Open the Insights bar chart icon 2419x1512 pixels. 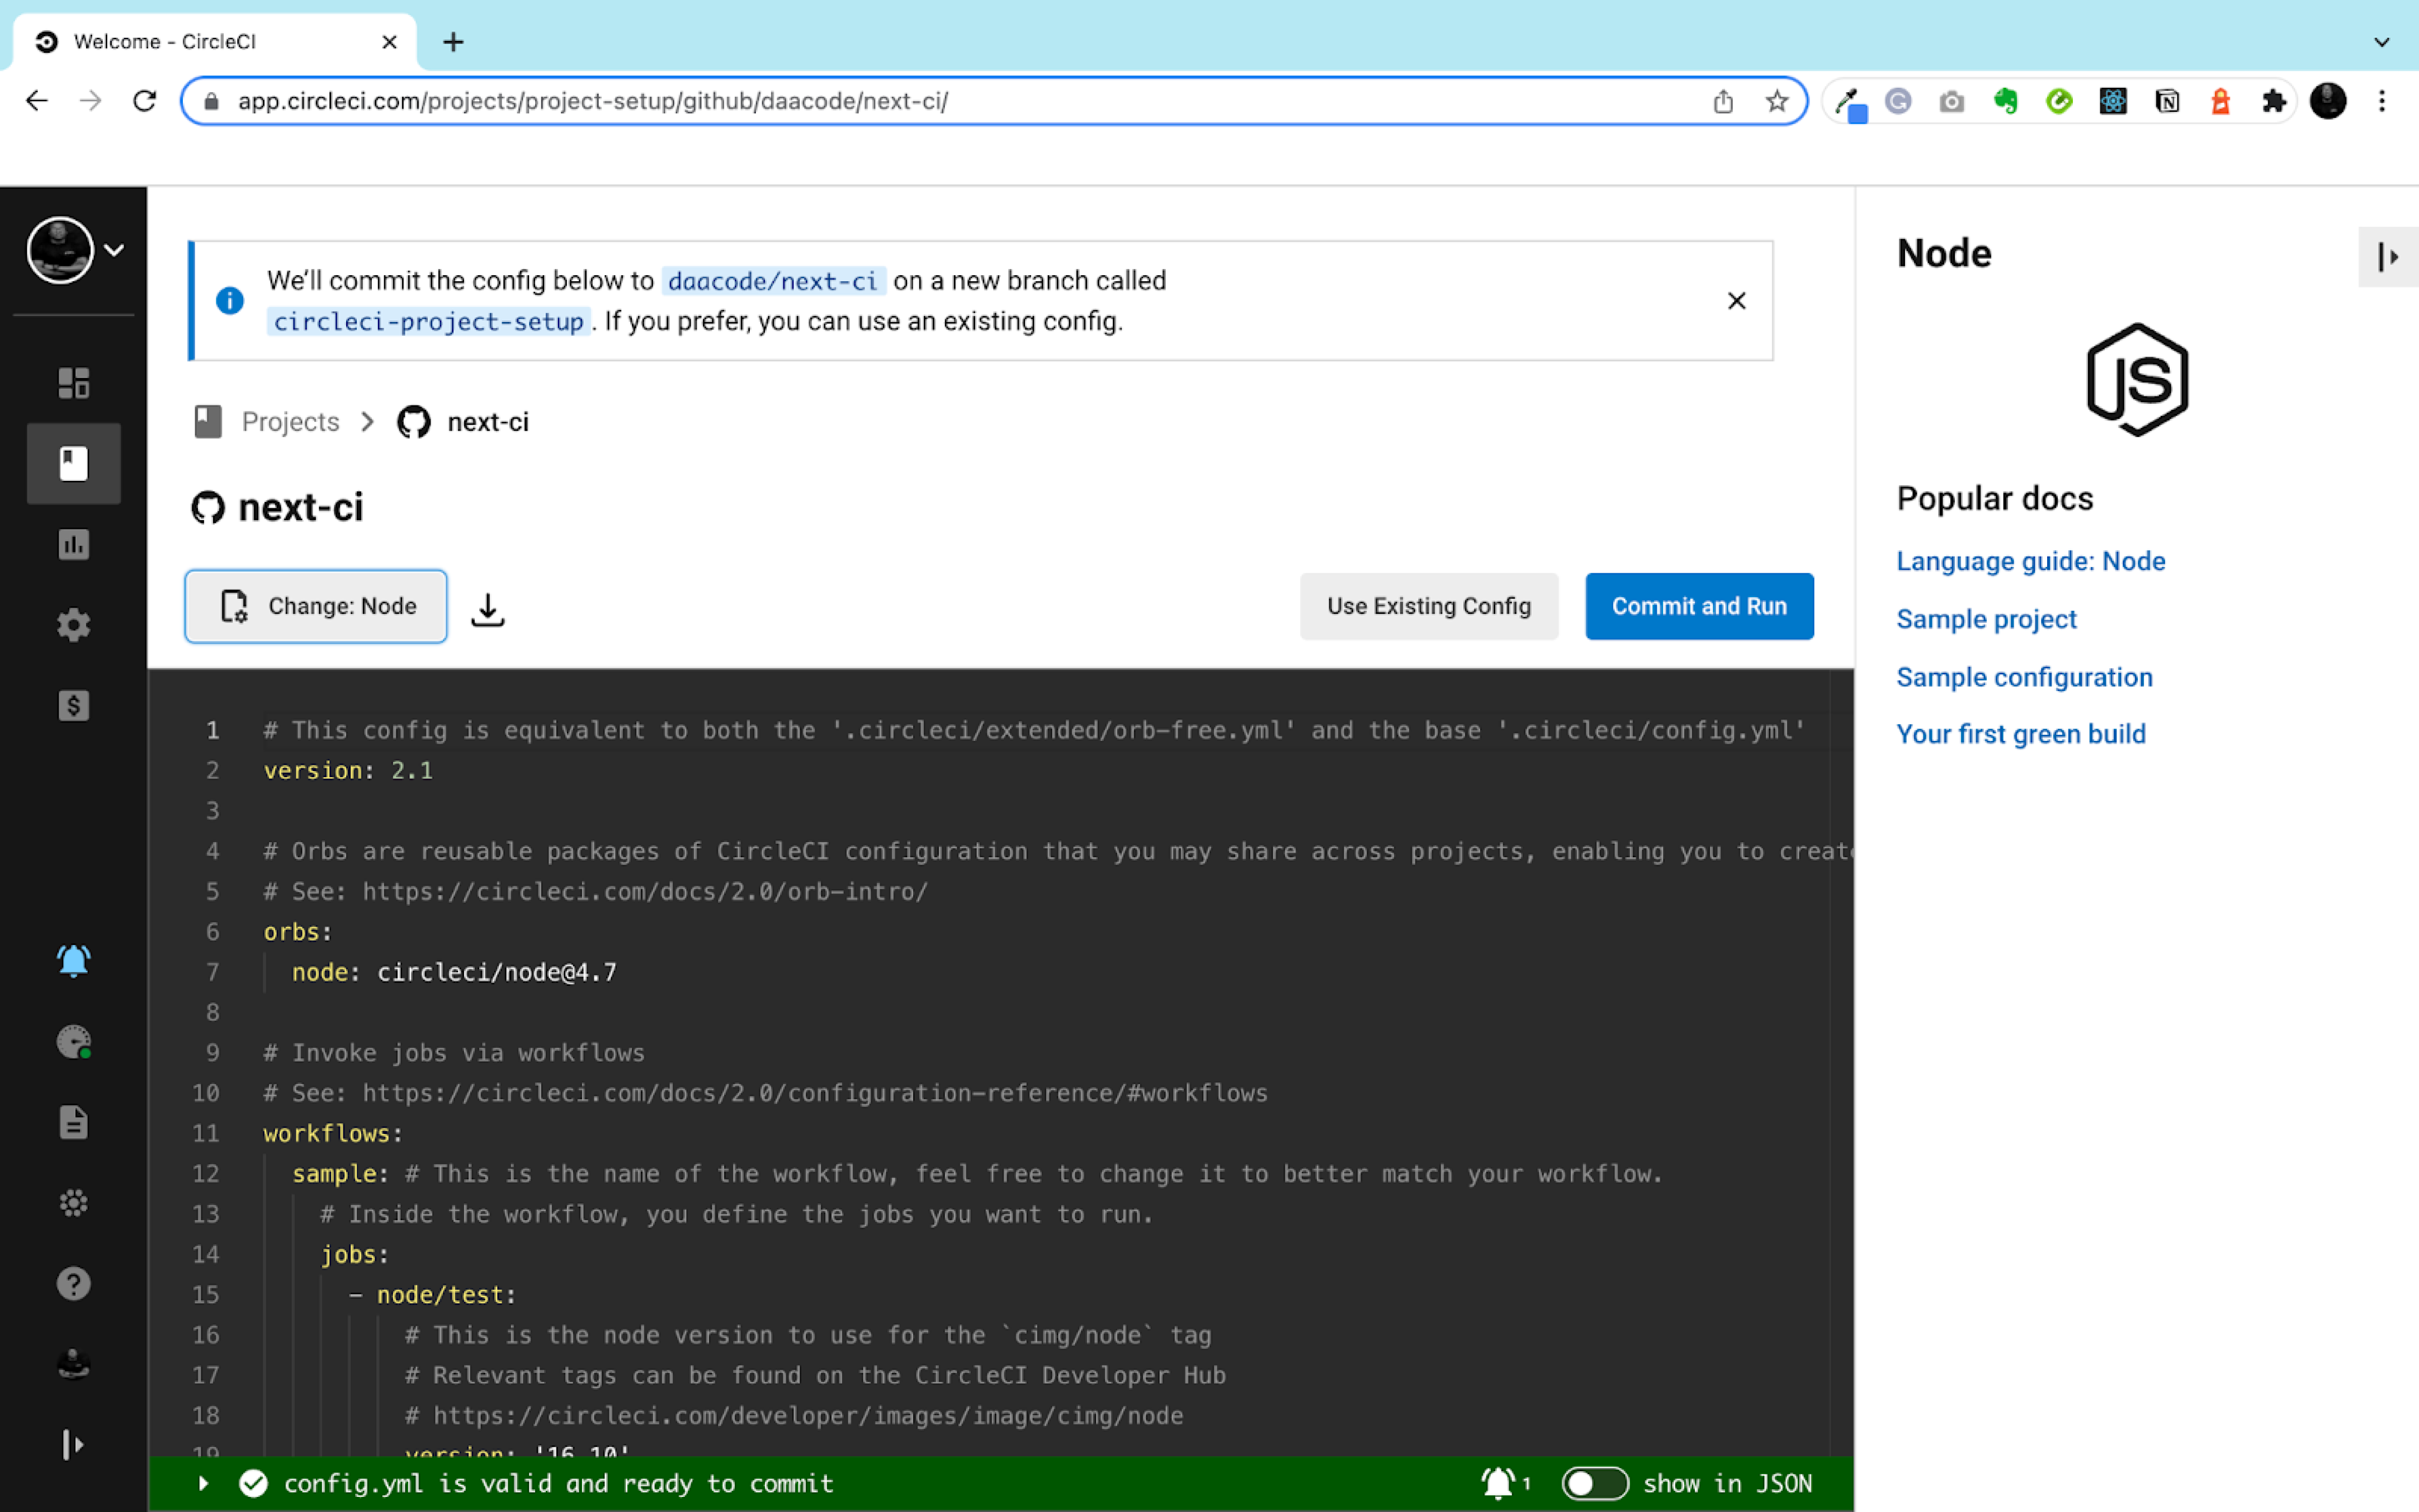pyautogui.click(x=73, y=545)
